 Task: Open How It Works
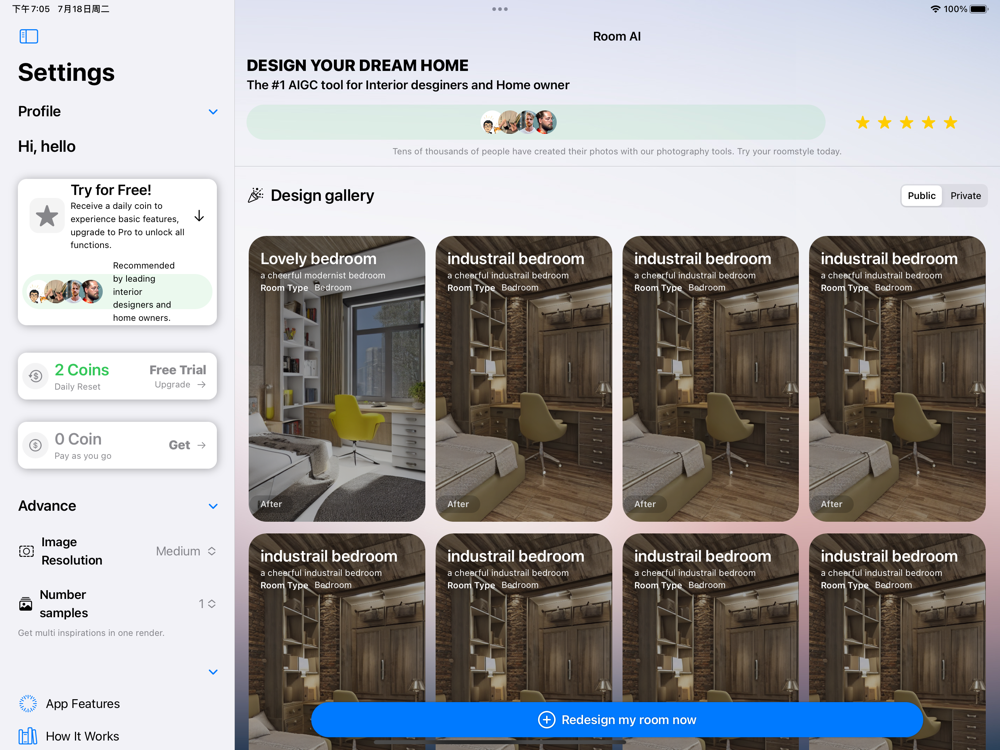[x=82, y=737]
